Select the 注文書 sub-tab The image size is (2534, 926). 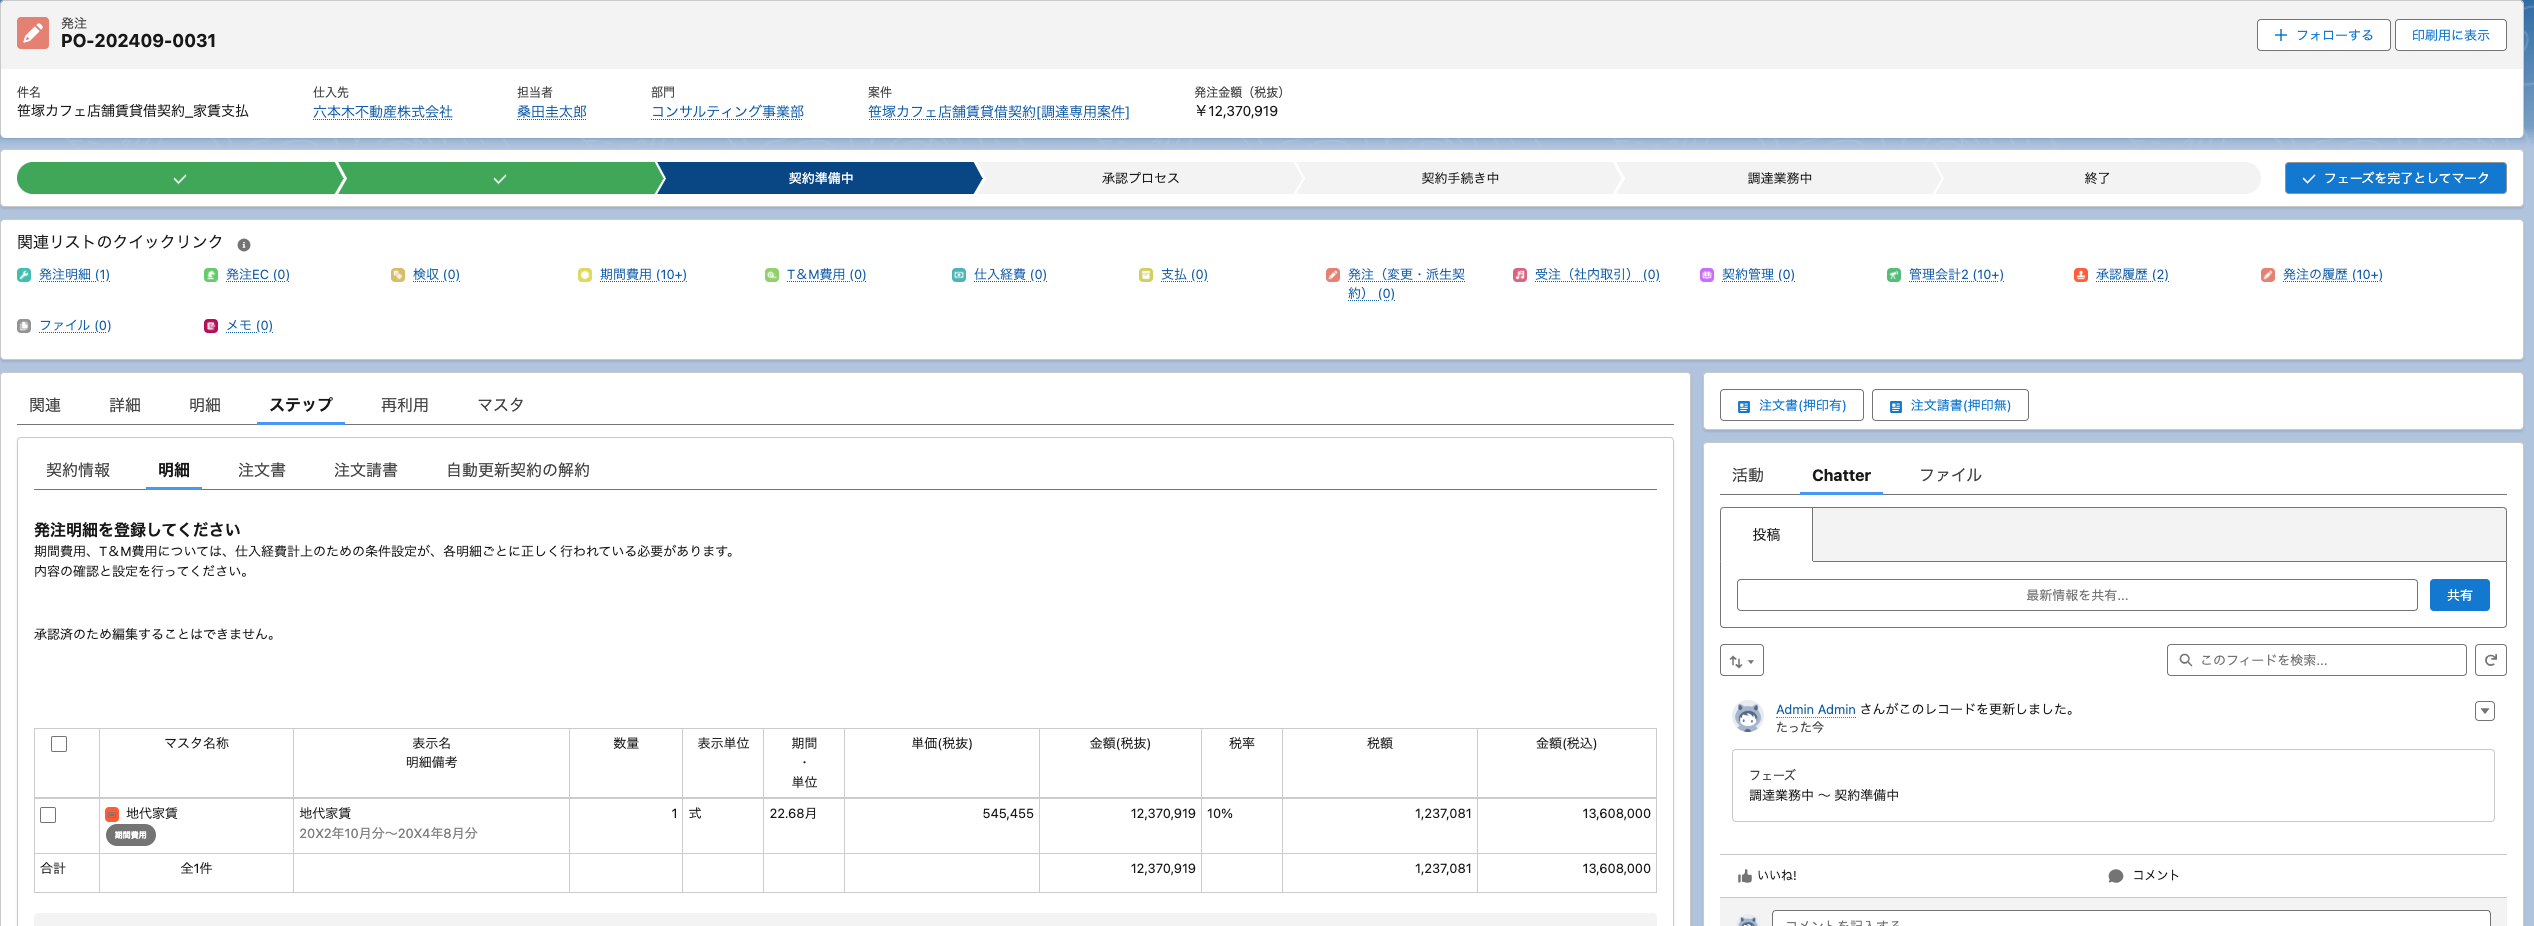click(x=262, y=470)
